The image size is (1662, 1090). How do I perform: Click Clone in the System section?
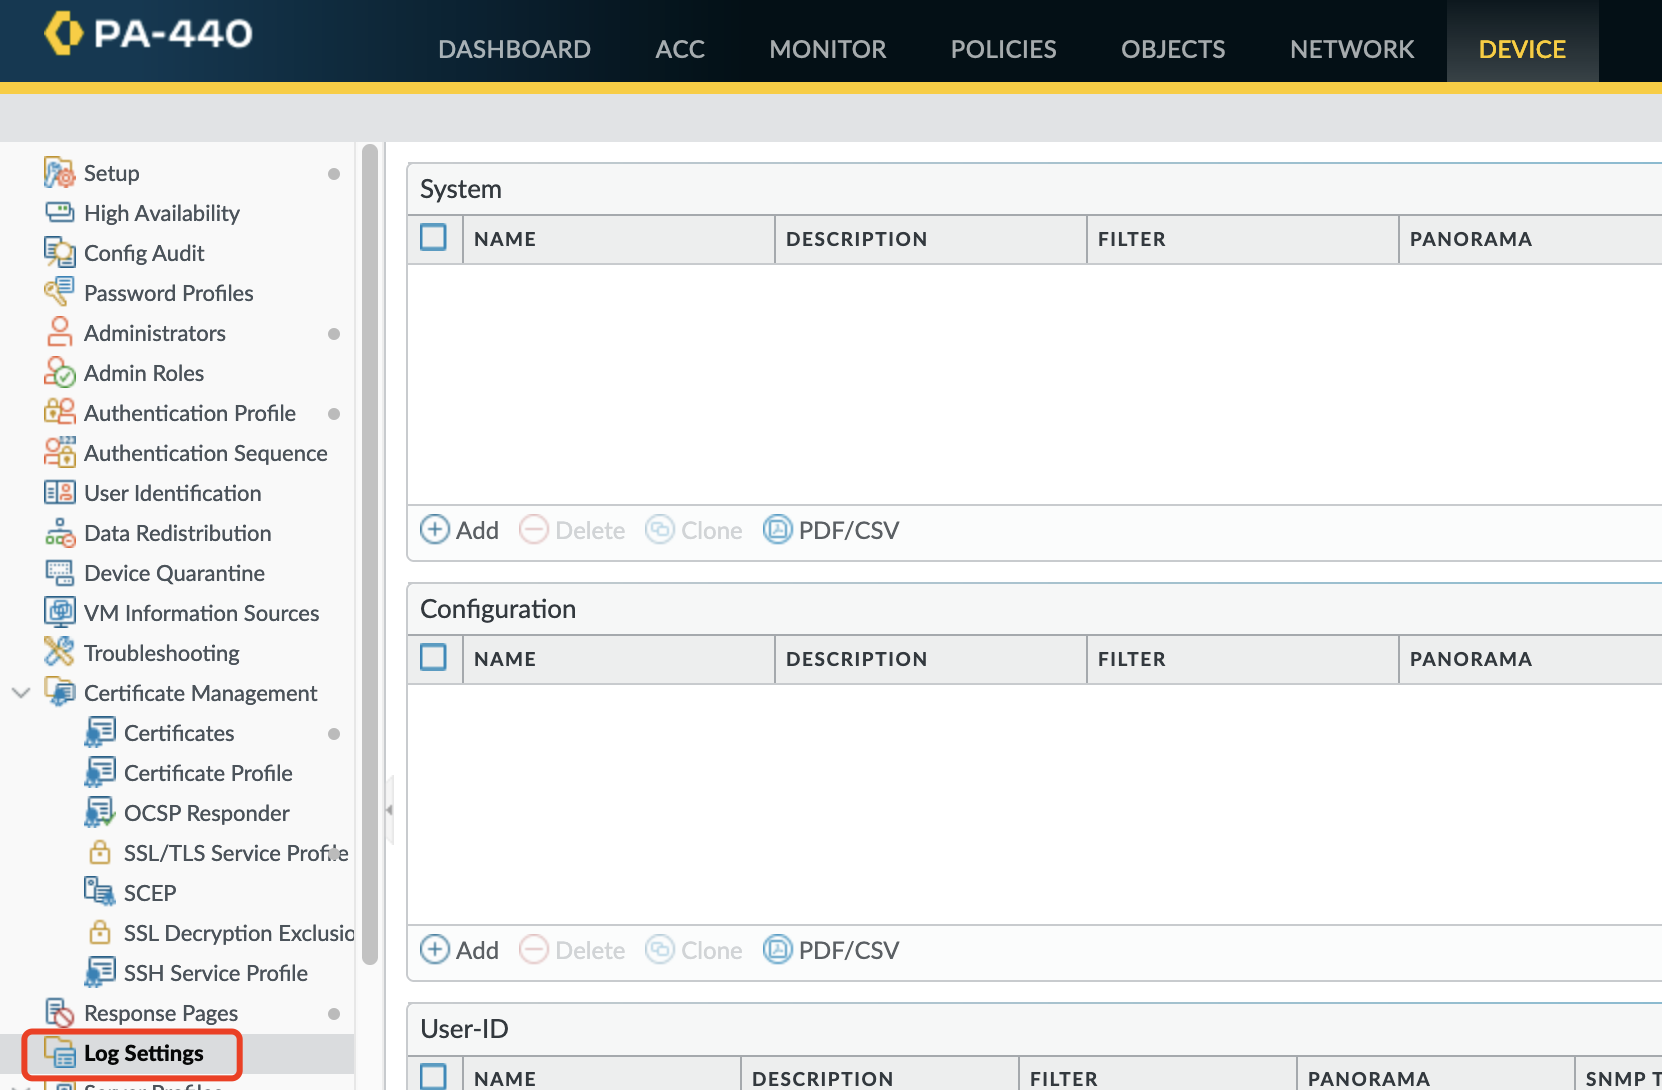tap(694, 530)
